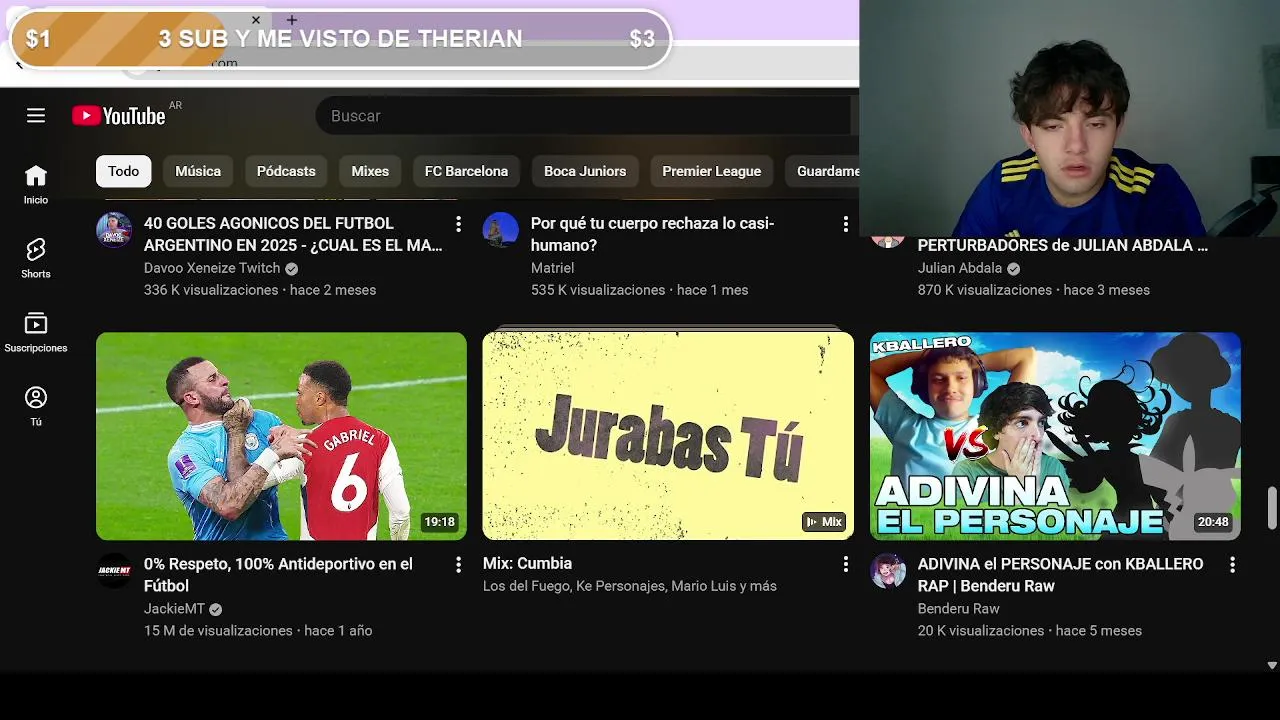Visit the Julian Abdala channel name
The image size is (1280, 720).
click(960, 268)
